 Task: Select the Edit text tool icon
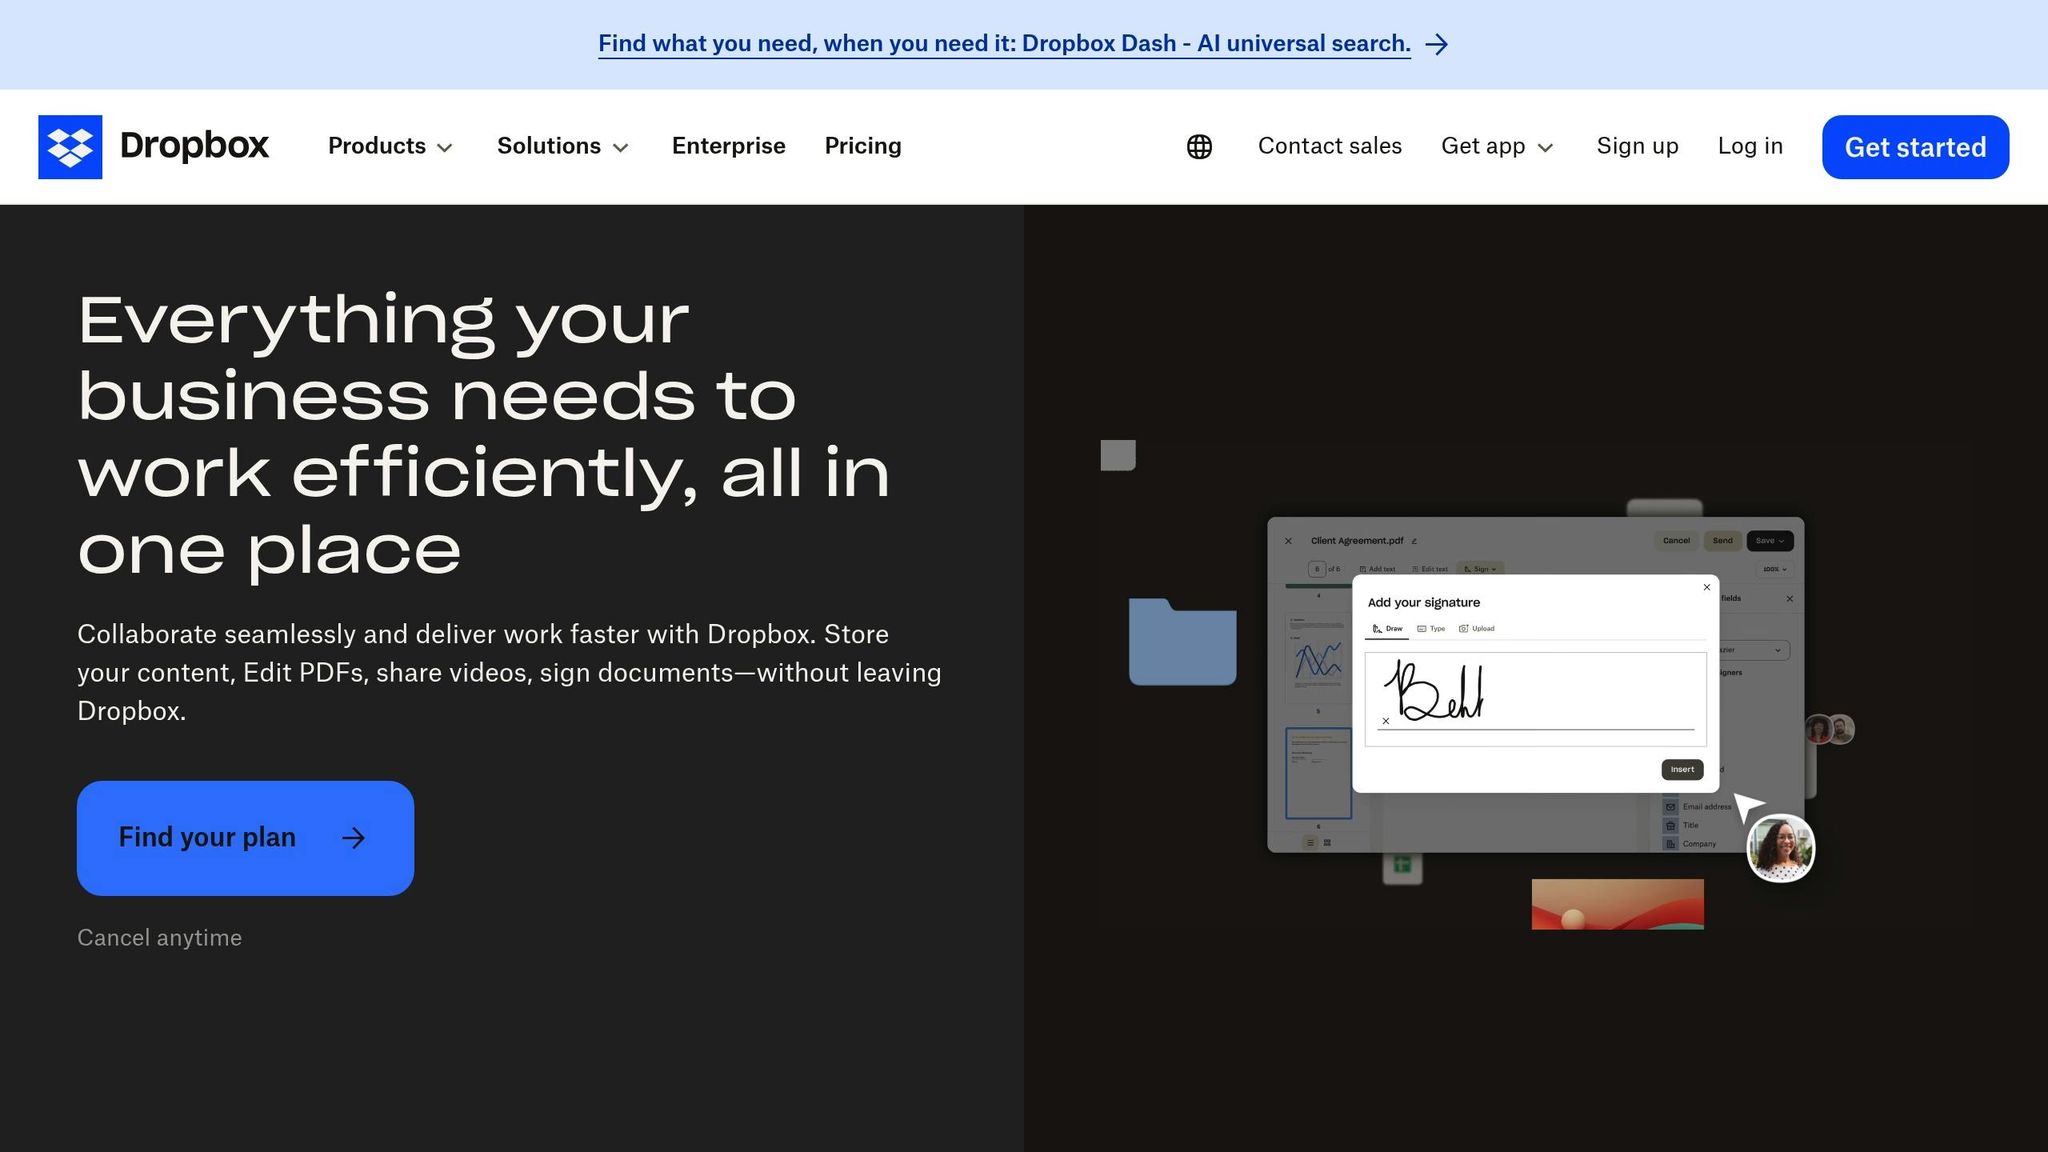(x=1415, y=569)
